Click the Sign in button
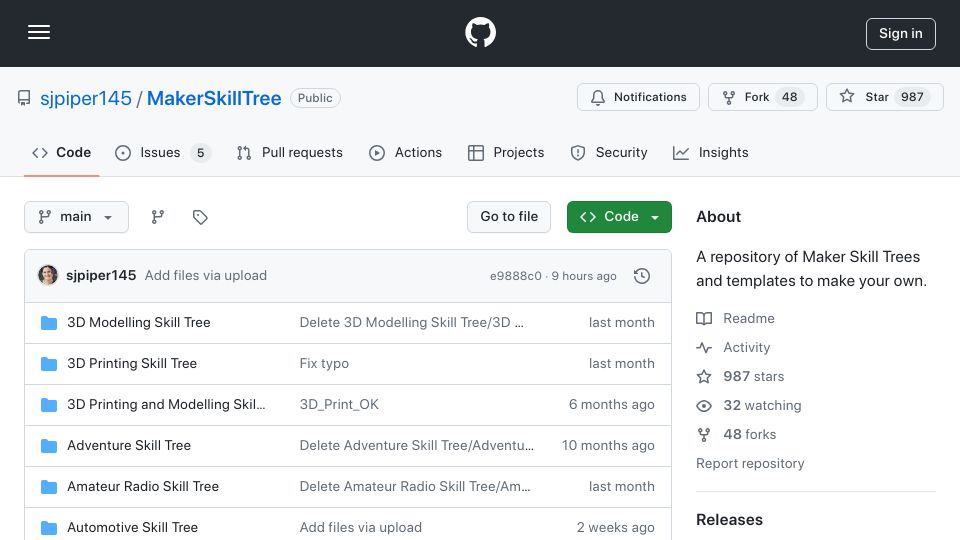960x540 pixels. pyautogui.click(x=901, y=34)
